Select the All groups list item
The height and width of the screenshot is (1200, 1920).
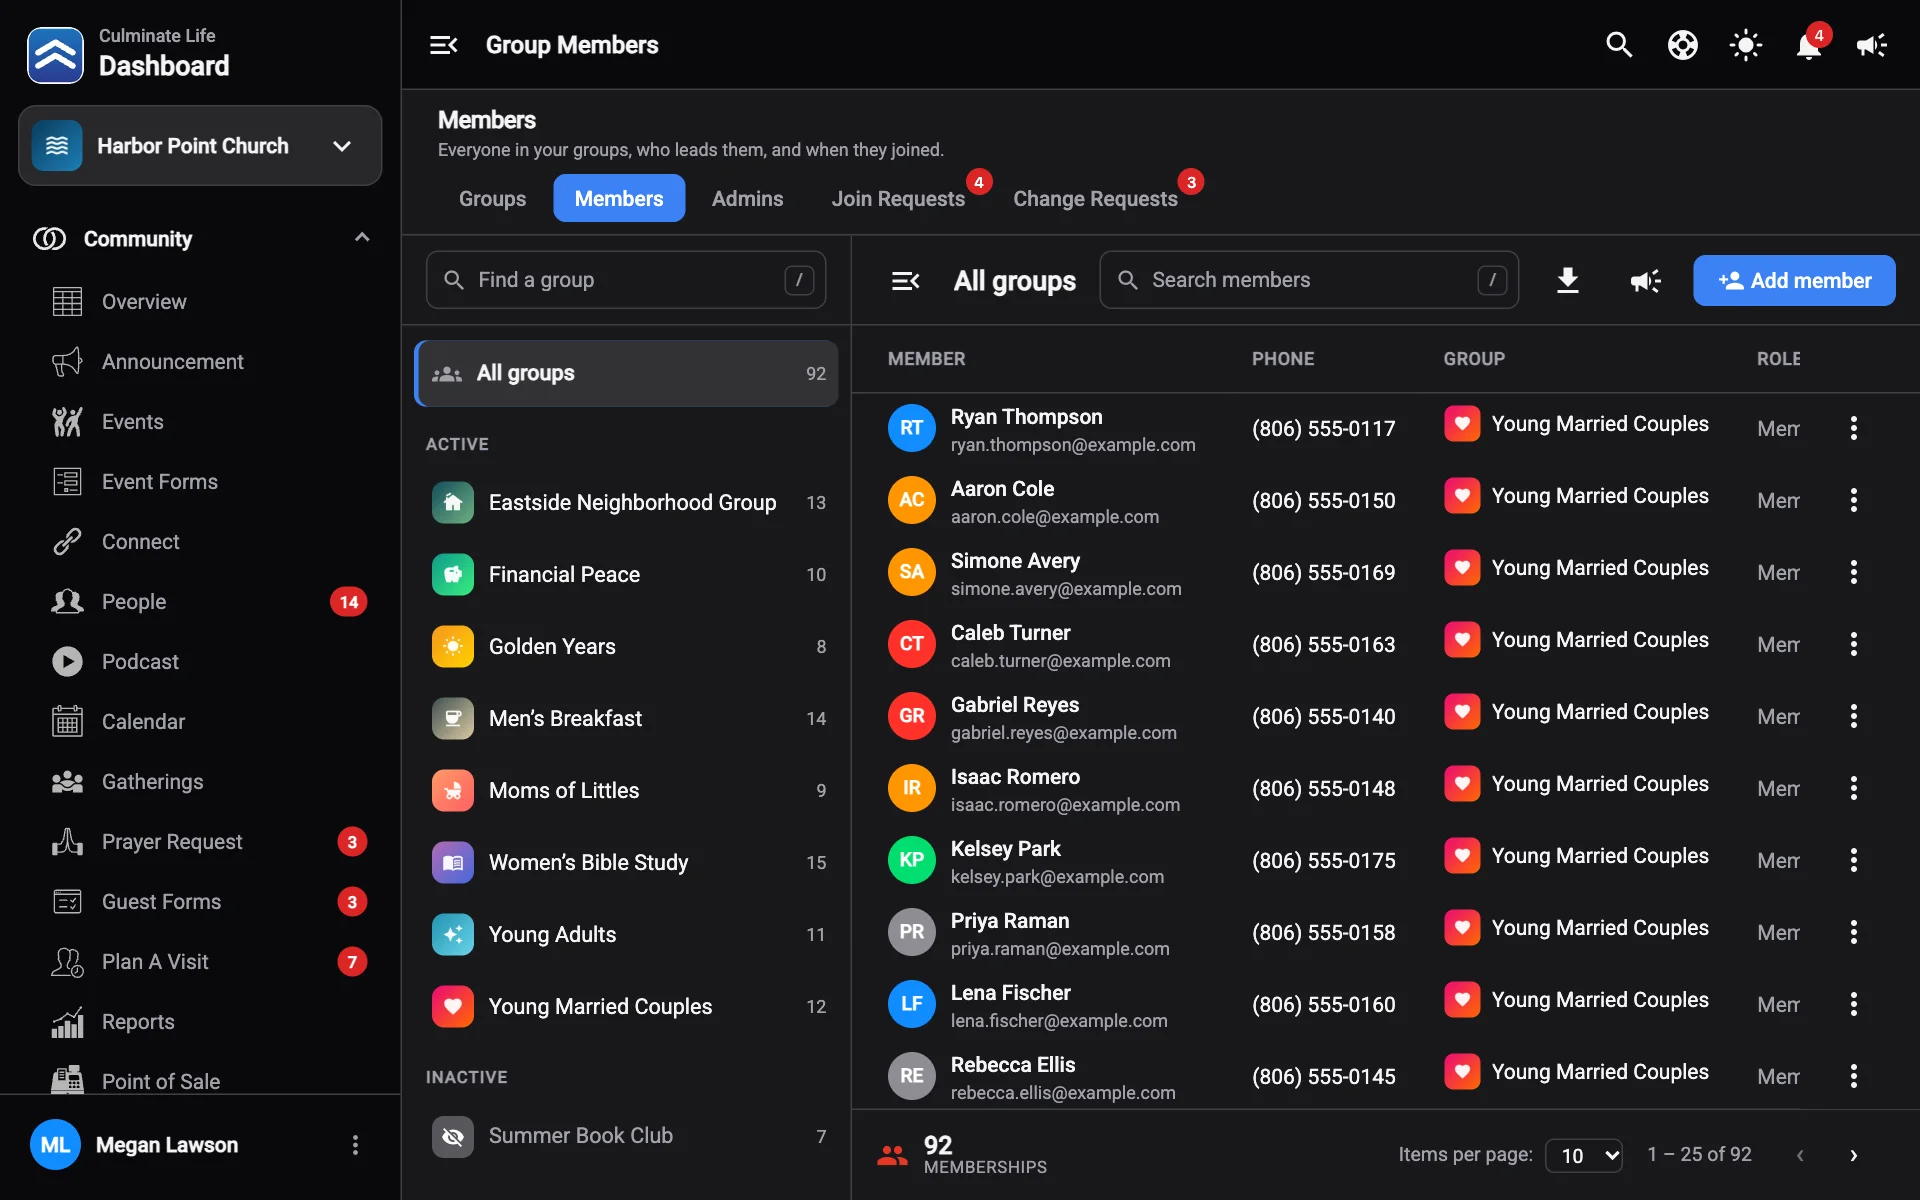click(627, 373)
